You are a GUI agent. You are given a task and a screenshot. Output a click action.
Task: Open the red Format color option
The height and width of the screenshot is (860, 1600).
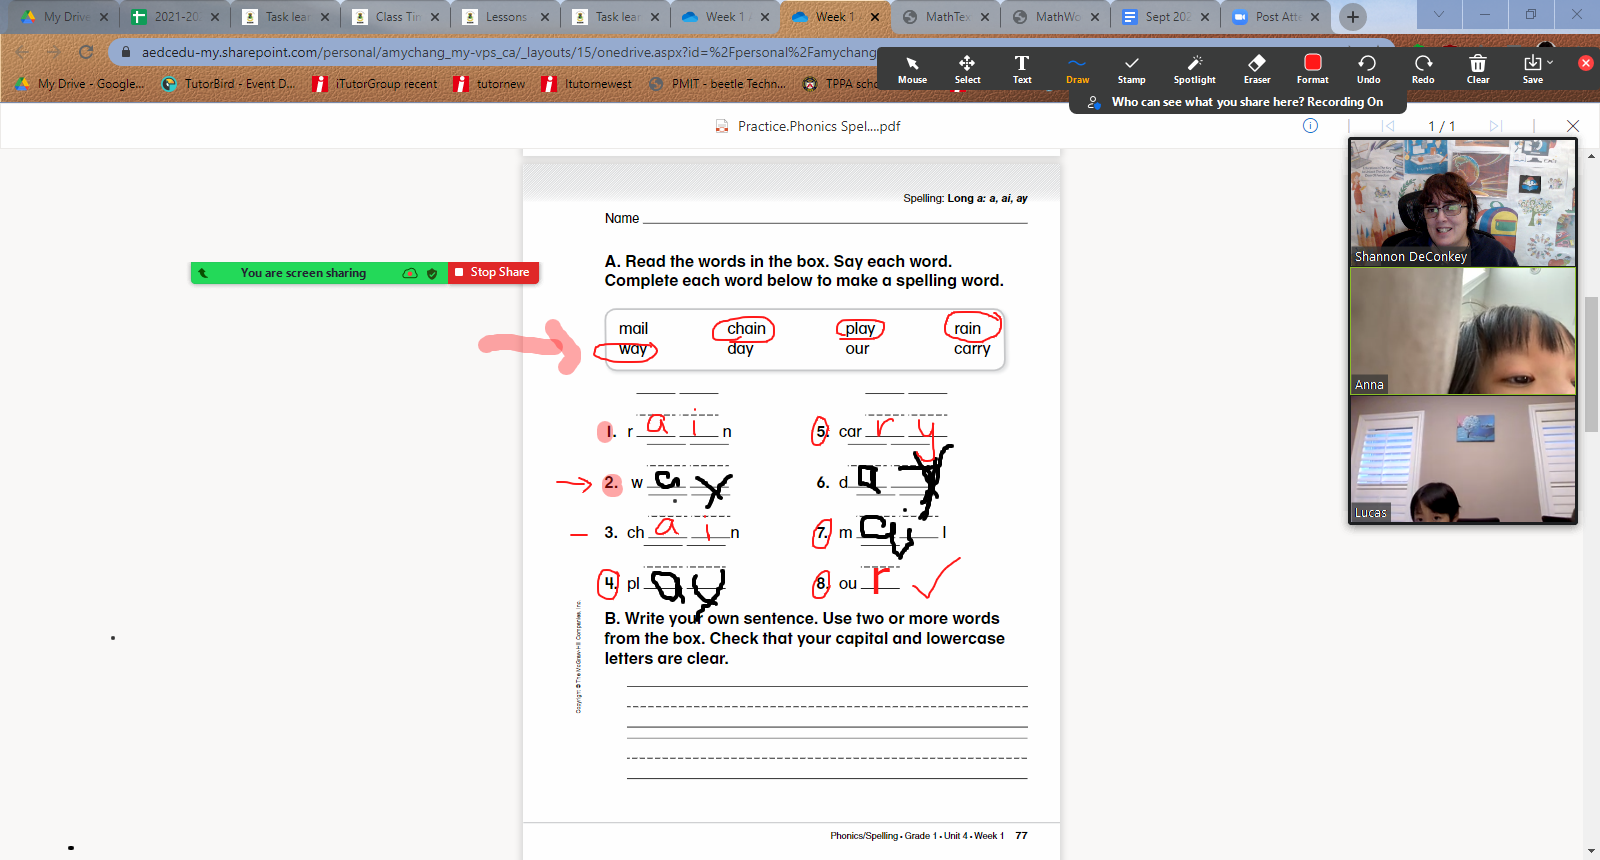[x=1313, y=69]
